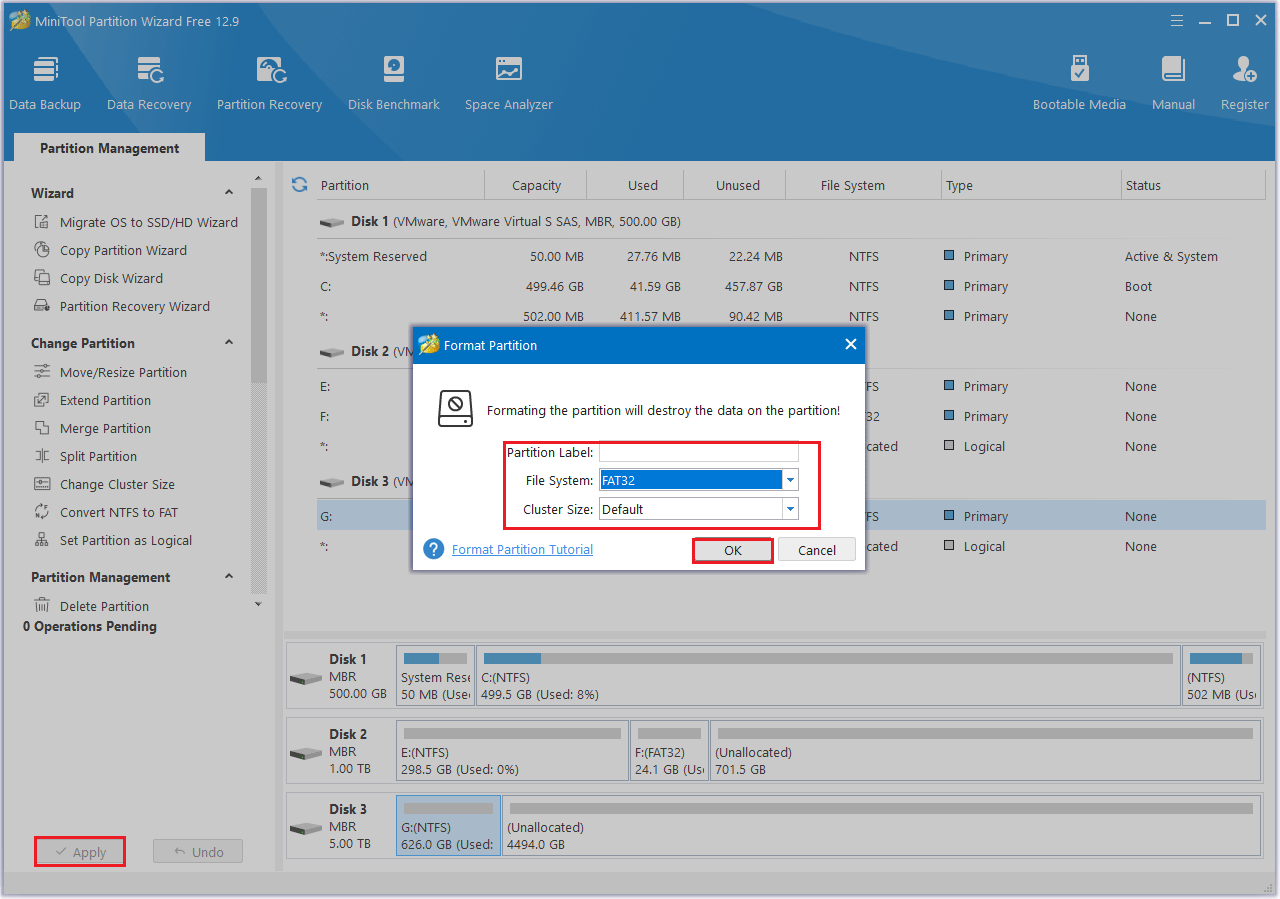The image size is (1280, 899).
Task: Switch to the Partition Management tab
Action: tap(108, 147)
